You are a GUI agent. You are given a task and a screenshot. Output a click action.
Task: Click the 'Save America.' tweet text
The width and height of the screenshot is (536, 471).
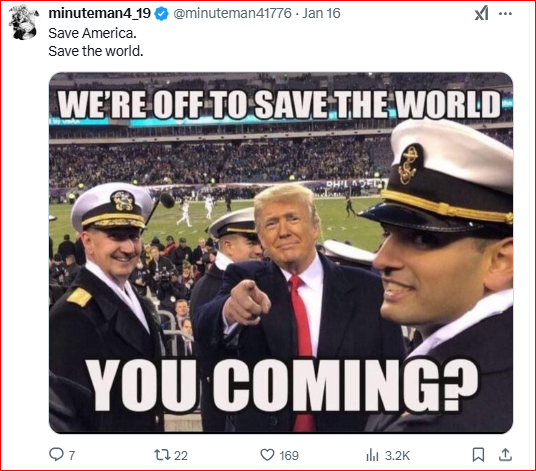[93, 33]
